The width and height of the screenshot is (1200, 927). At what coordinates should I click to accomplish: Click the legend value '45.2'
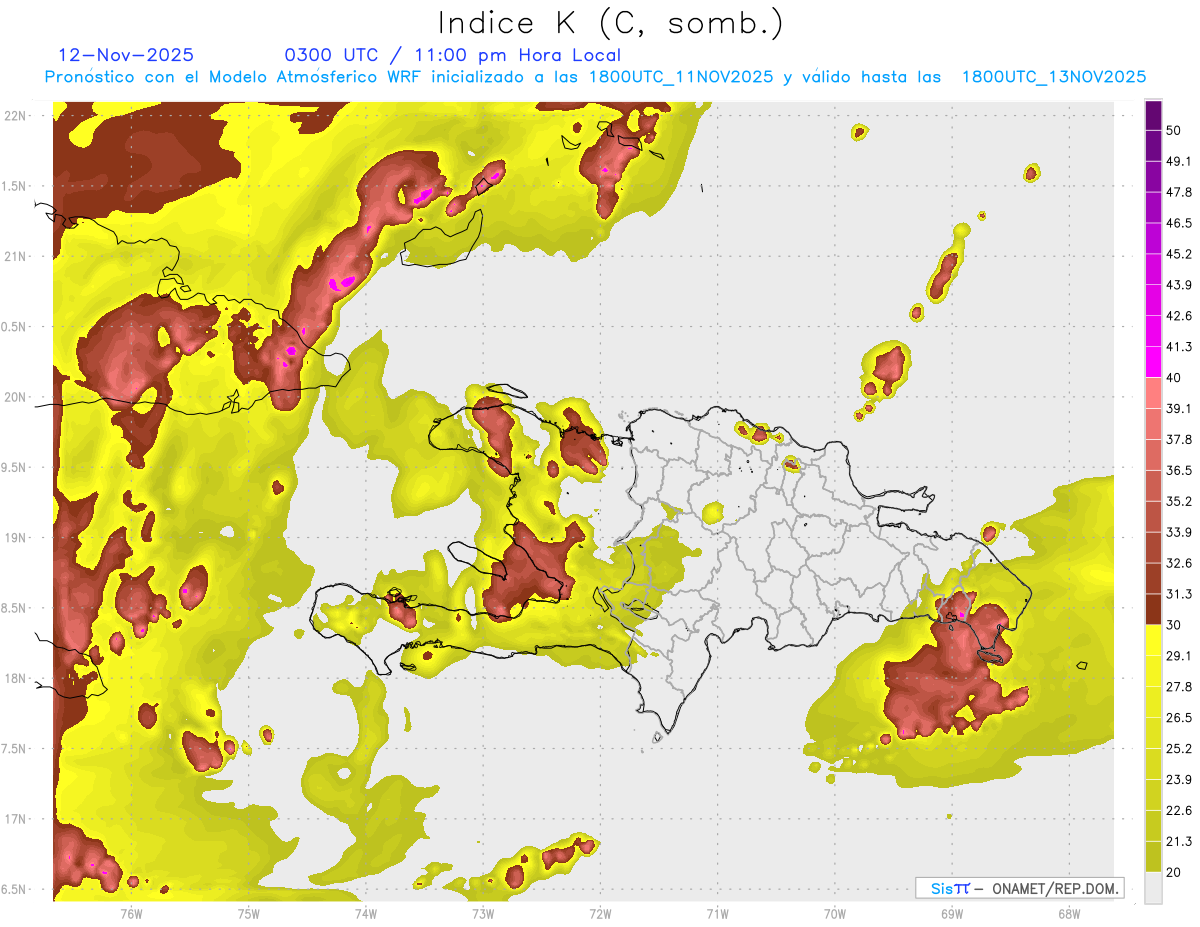tap(1179, 254)
